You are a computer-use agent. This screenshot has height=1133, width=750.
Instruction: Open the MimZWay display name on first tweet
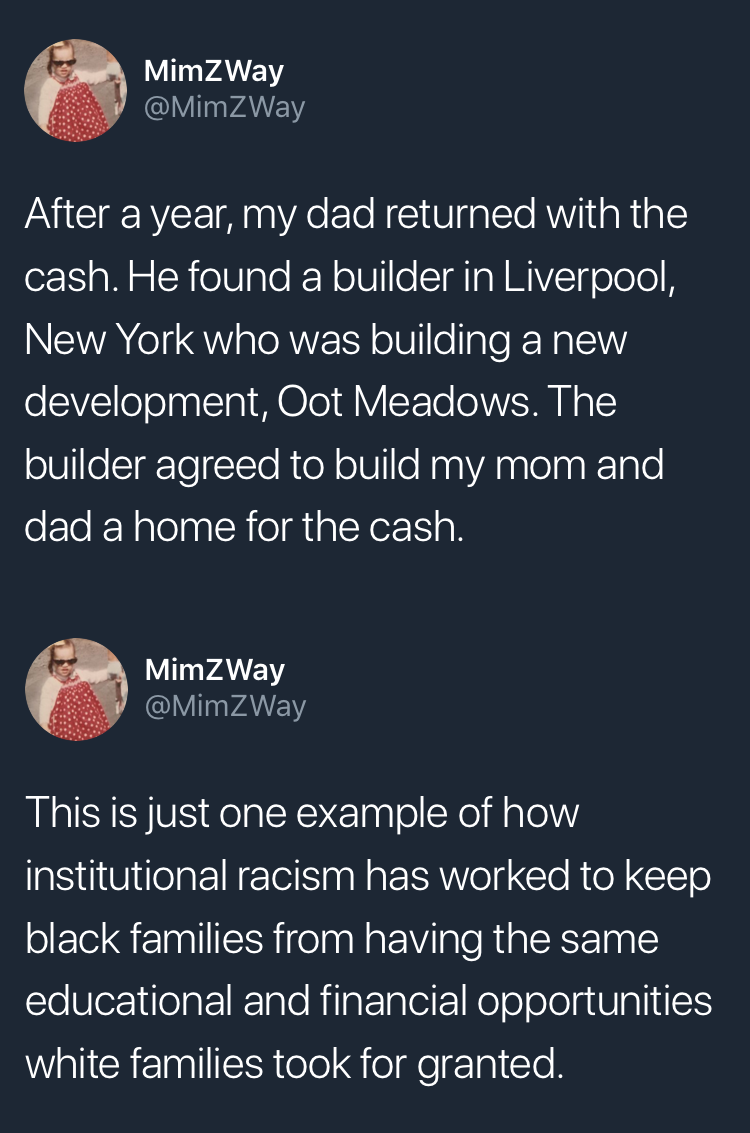[x=214, y=71]
